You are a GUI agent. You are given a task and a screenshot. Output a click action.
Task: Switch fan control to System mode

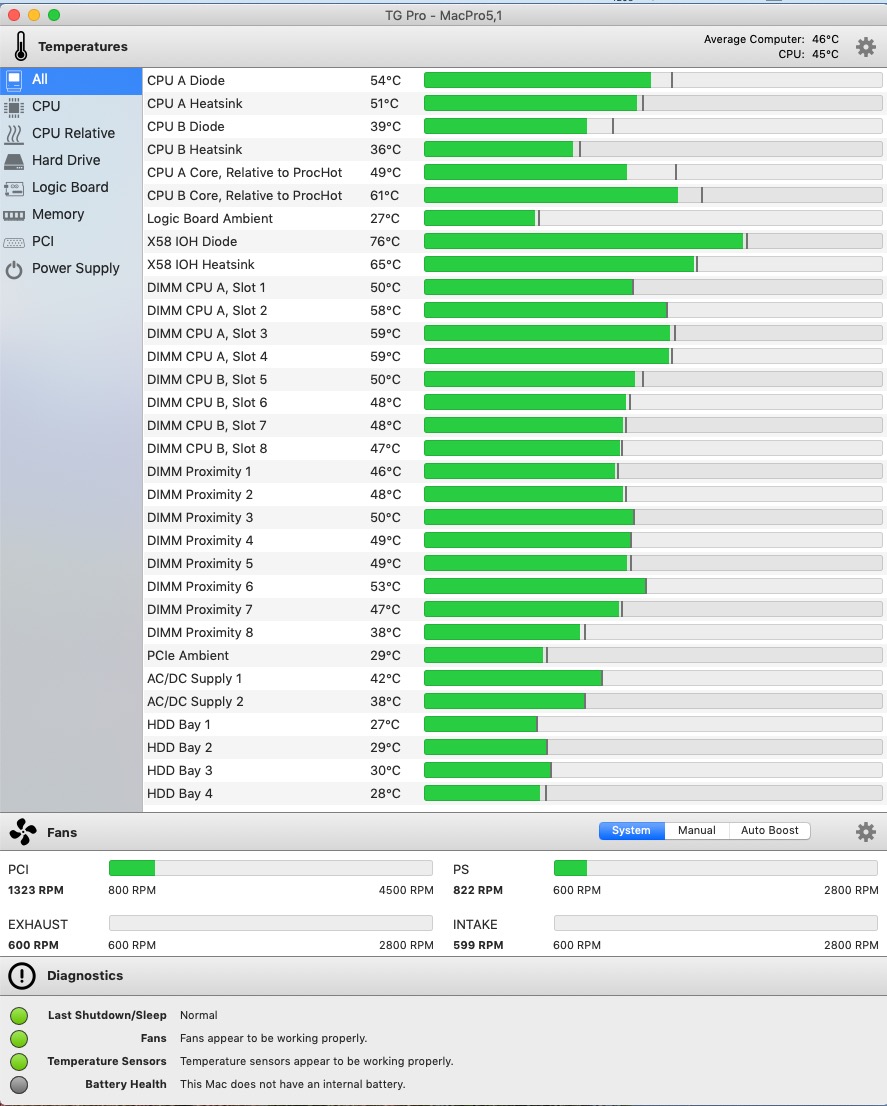tap(632, 830)
